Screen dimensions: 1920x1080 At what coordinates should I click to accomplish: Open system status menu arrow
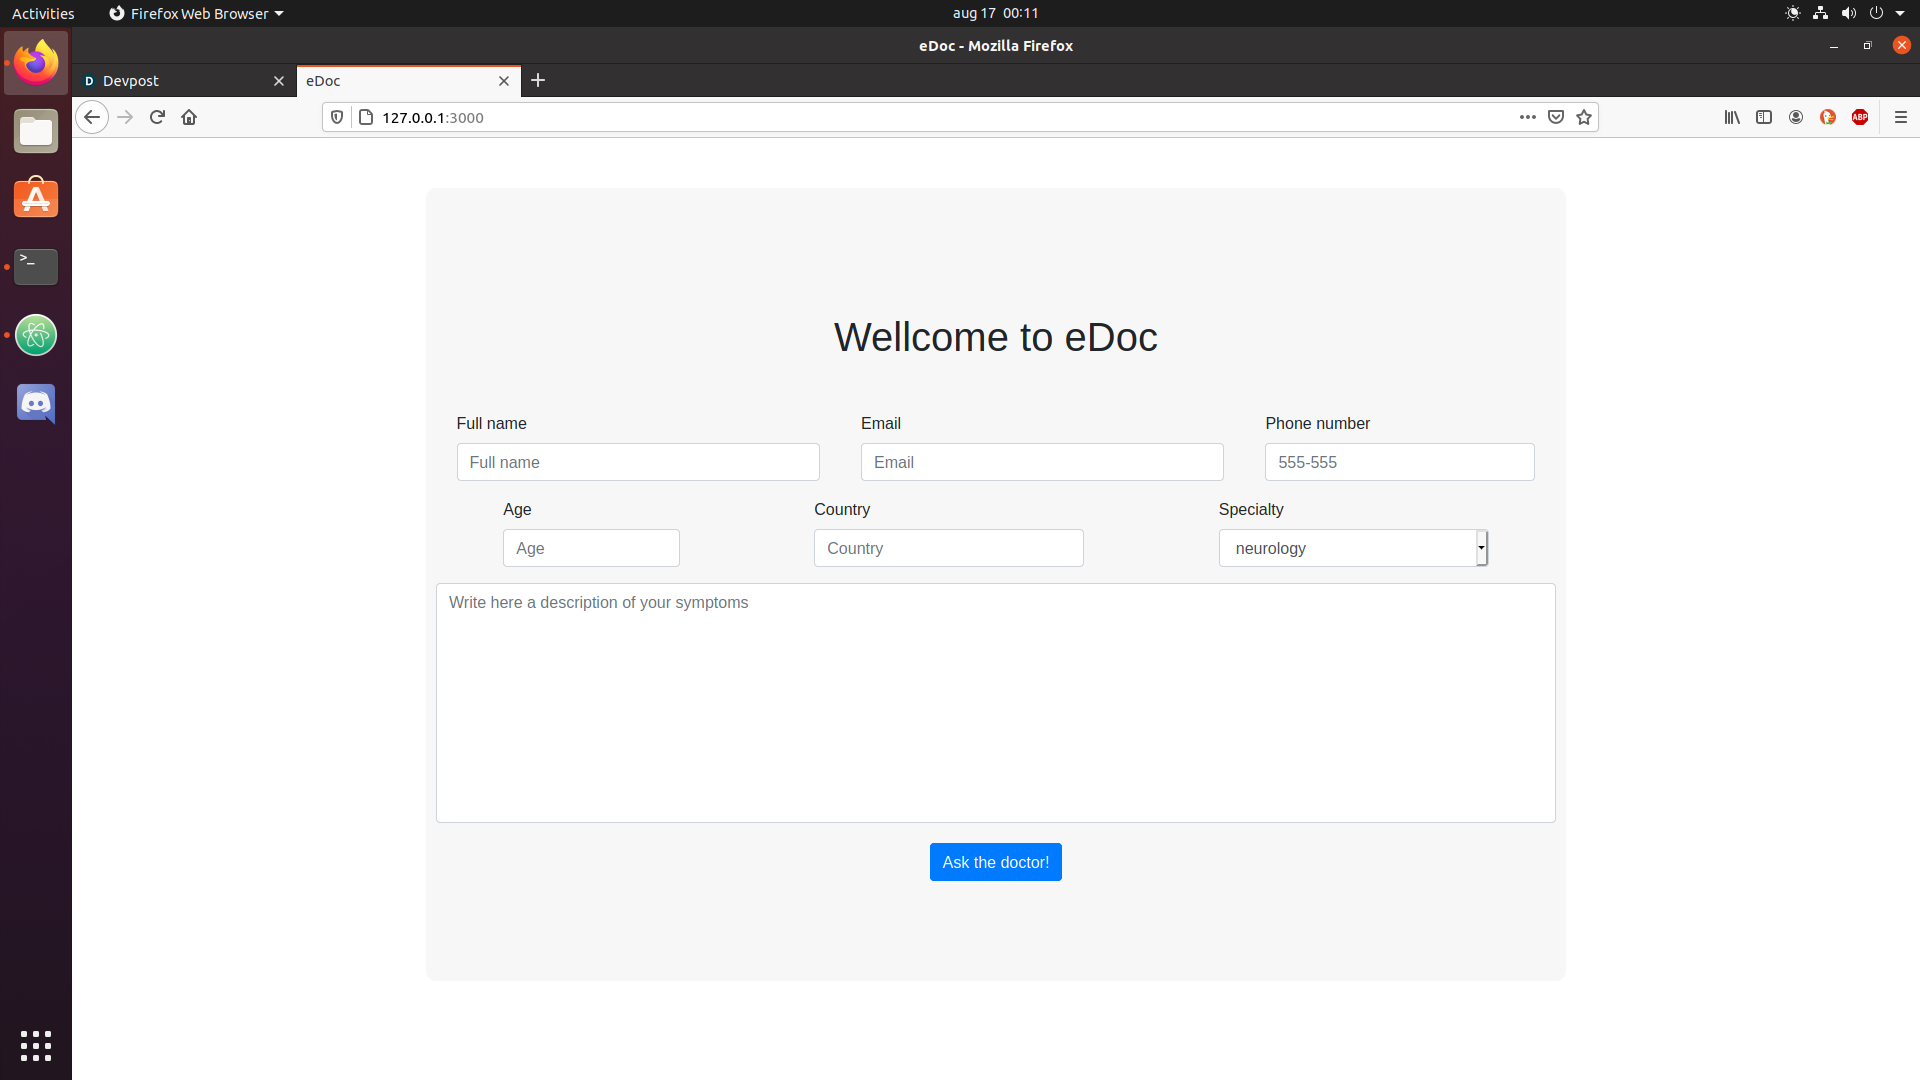tap(1900, 13)
